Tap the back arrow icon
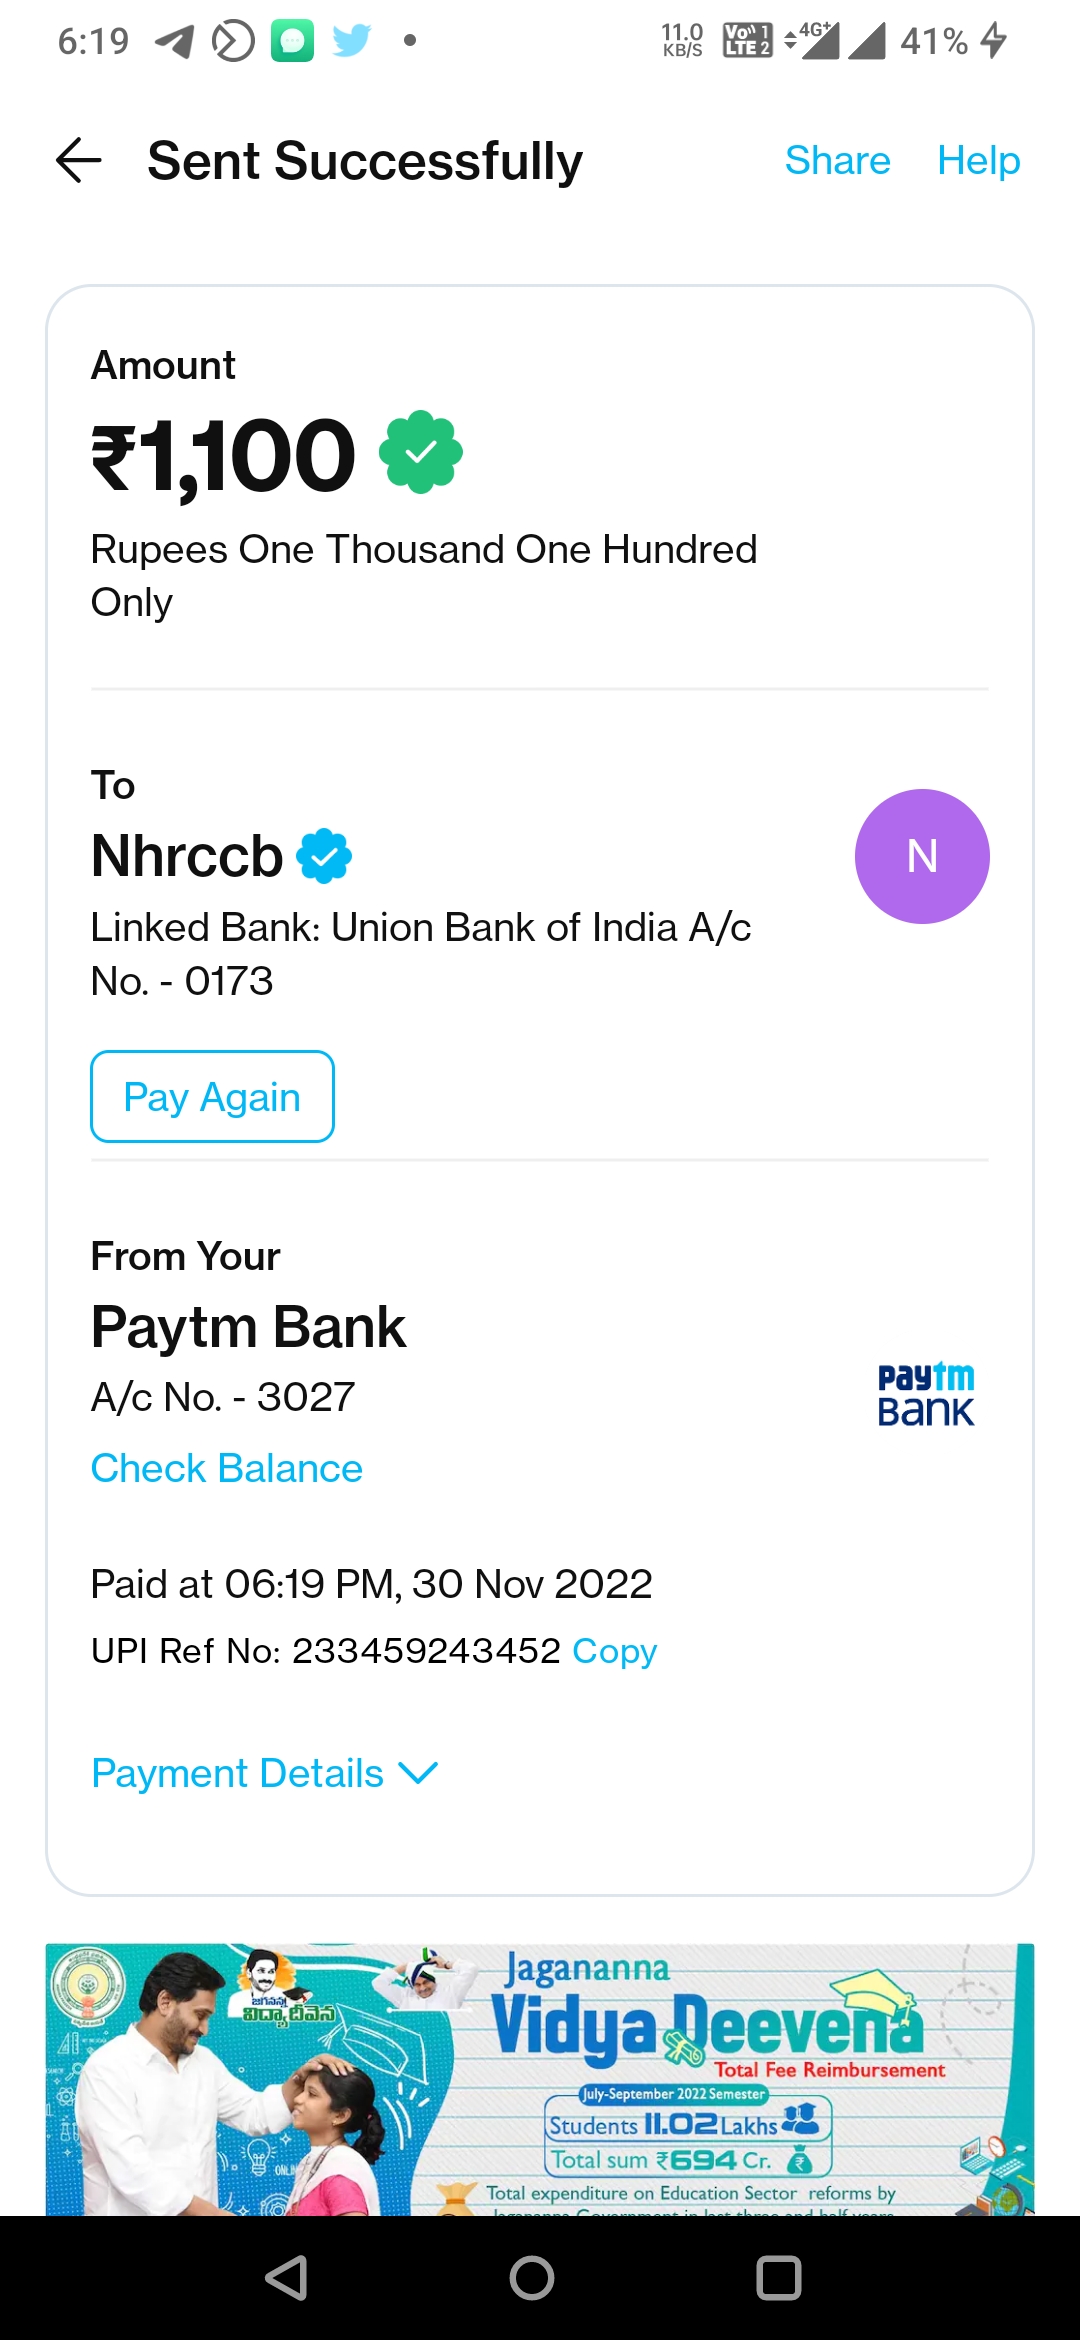1080x2340 pixels. pos(79,161)
